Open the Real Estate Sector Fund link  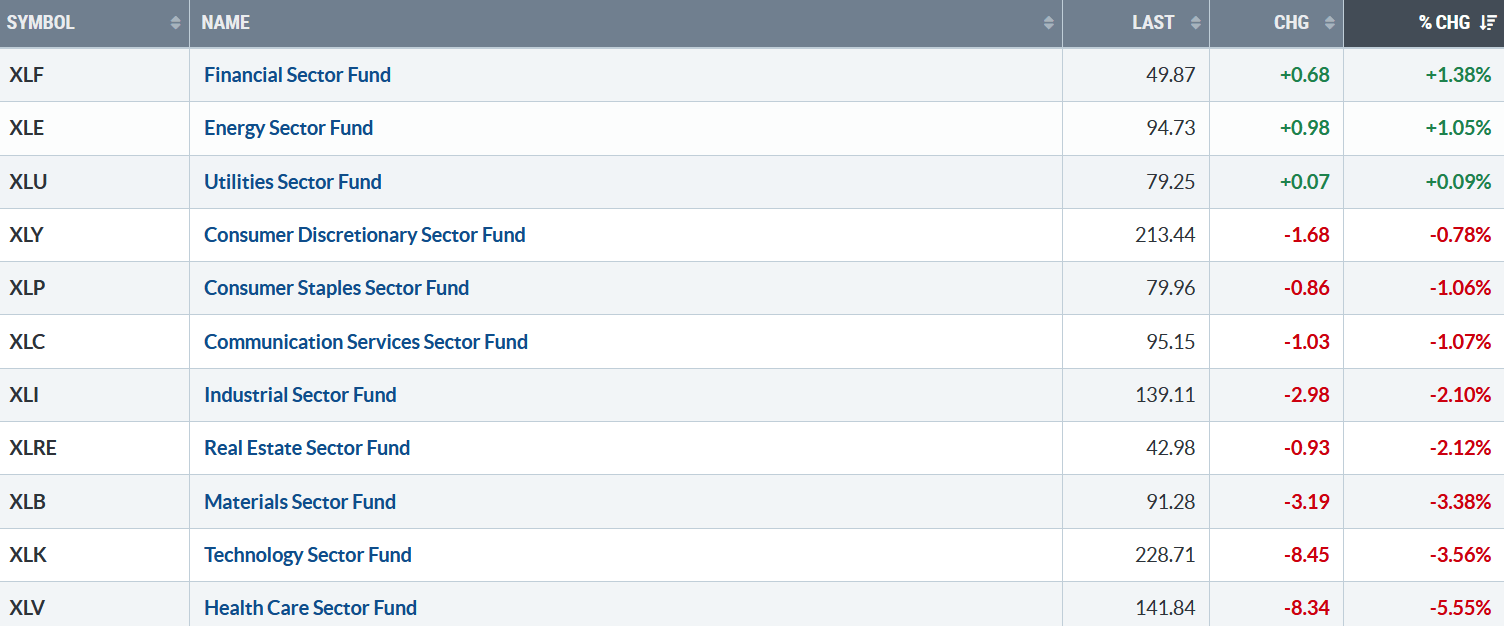(307, 448)
